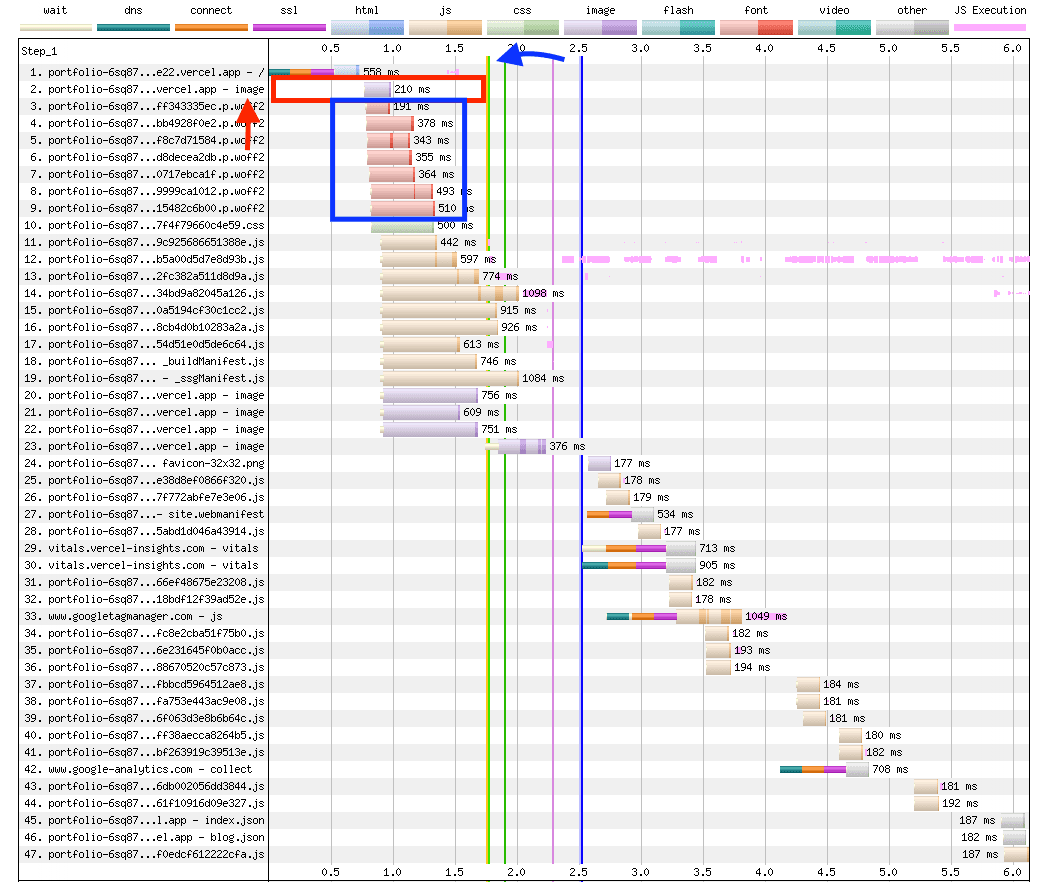Open request 18 _buildManifest.js entry
The image size is (1051, 882).
click(156, 361)
